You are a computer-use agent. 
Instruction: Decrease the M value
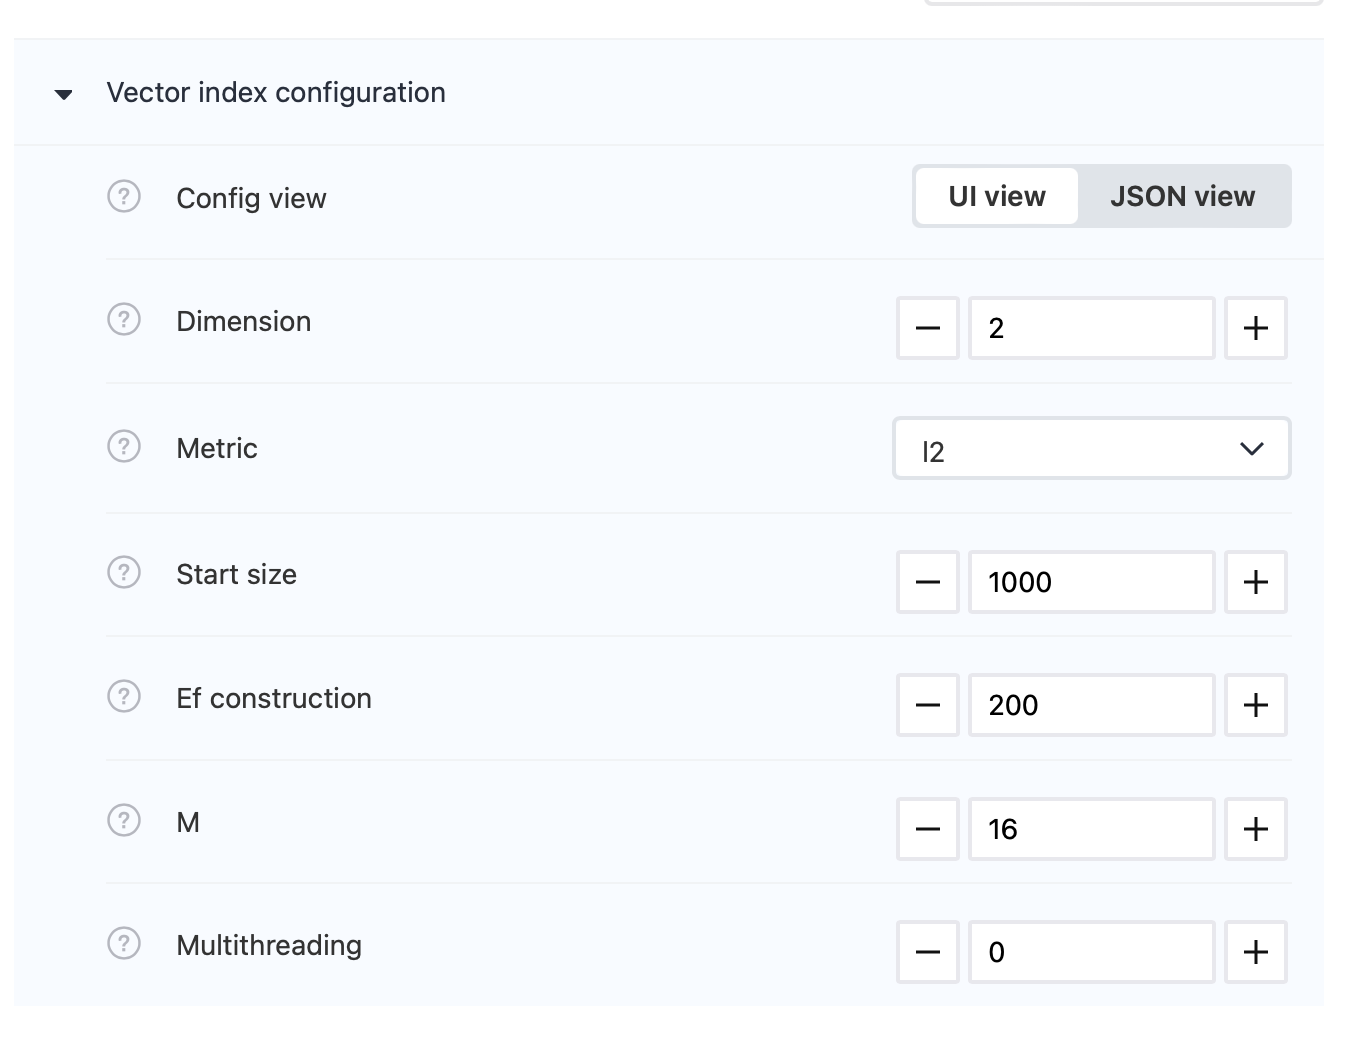point(928,829)
